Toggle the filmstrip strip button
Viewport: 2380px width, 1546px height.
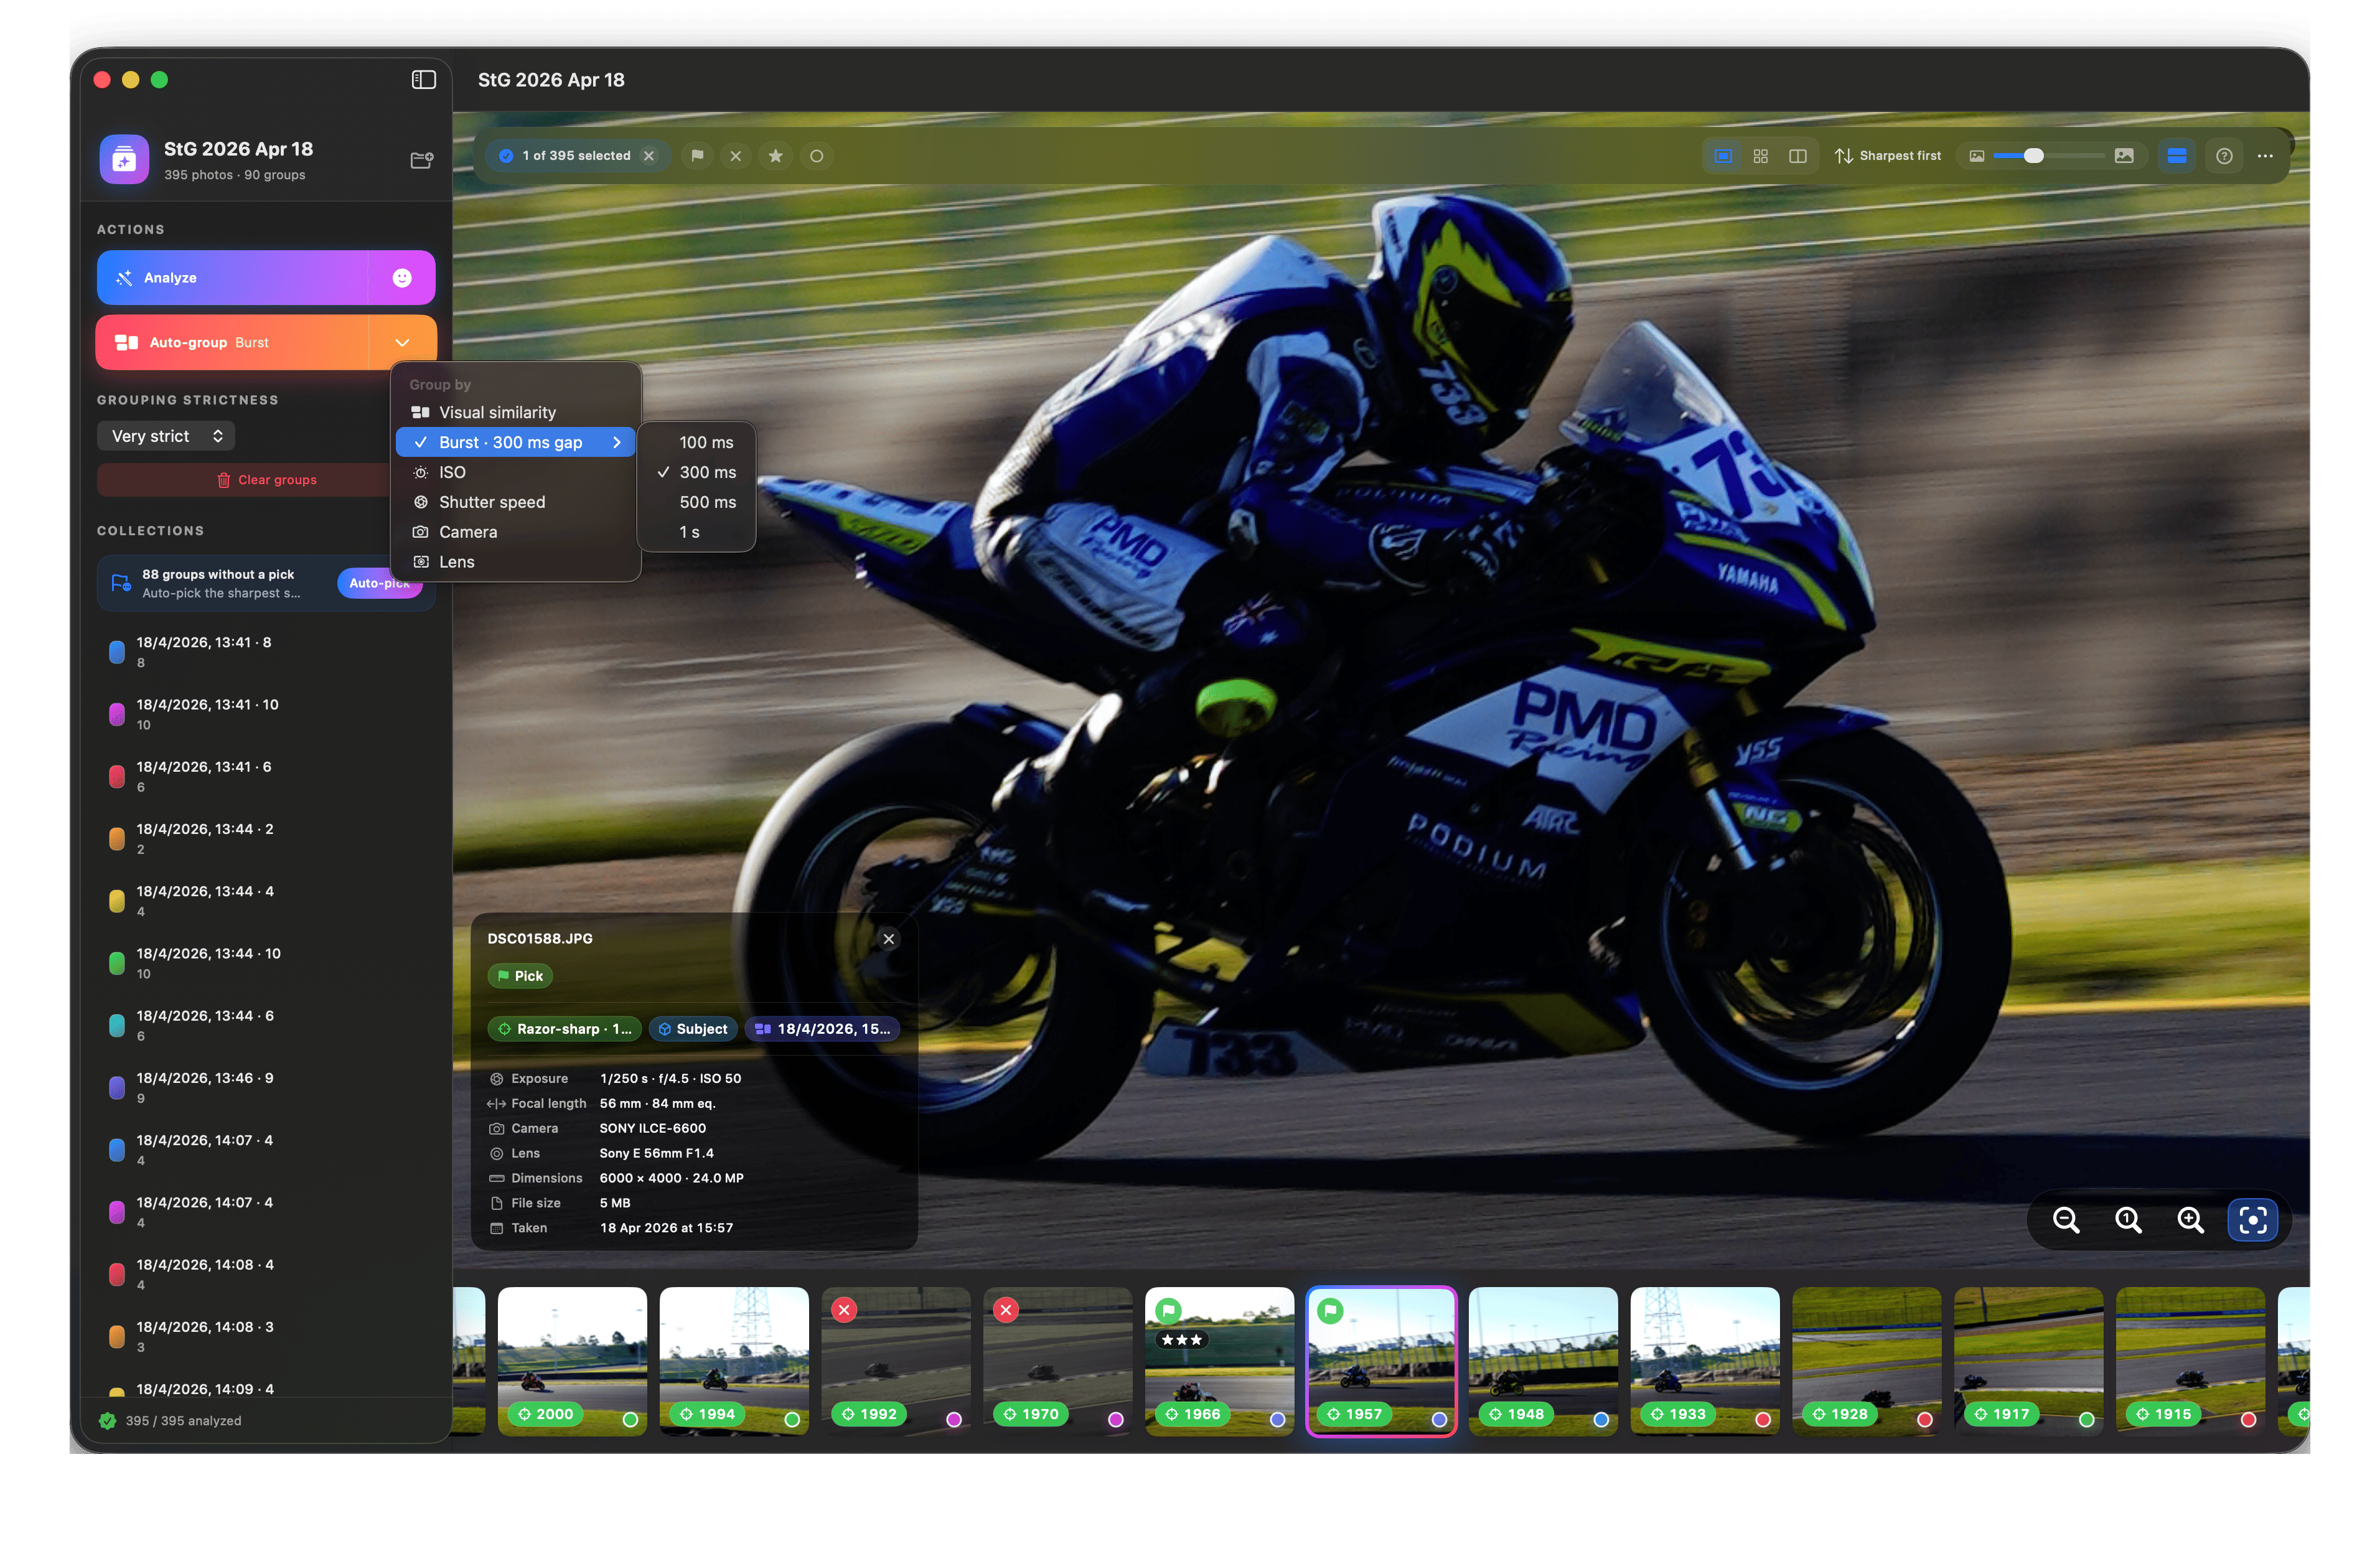pos(2176,156)
